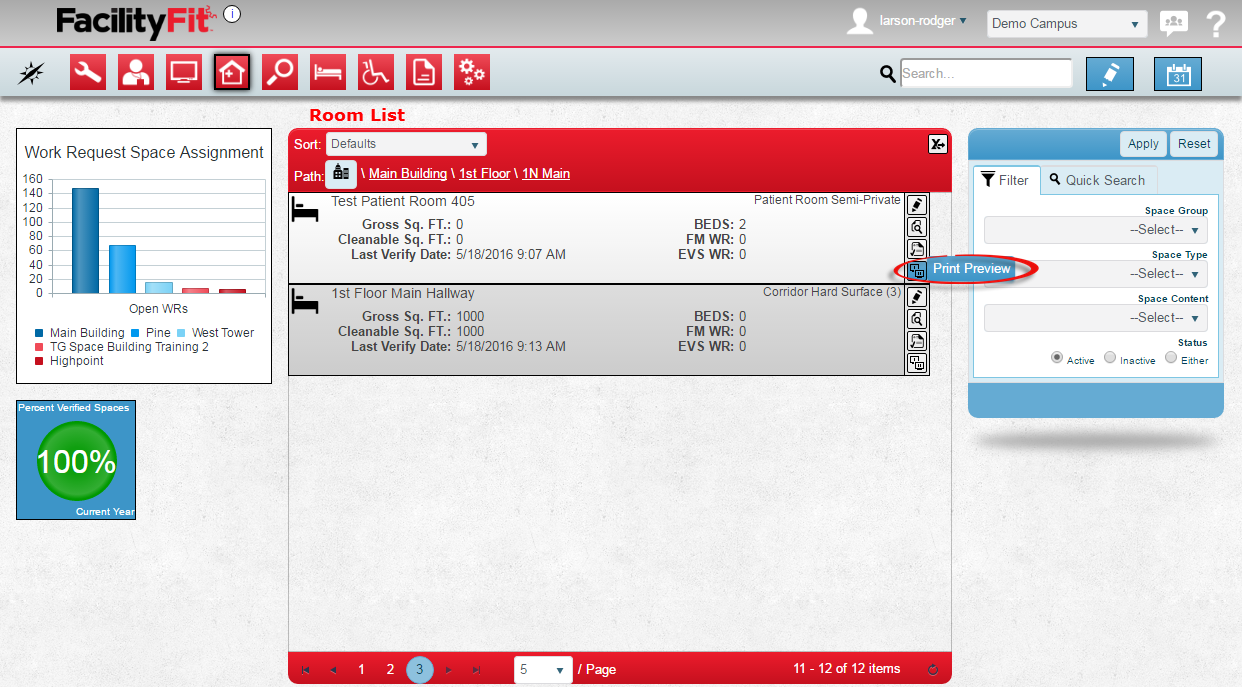Switch to the Quick Search tab

click(x=1098, y=180)
